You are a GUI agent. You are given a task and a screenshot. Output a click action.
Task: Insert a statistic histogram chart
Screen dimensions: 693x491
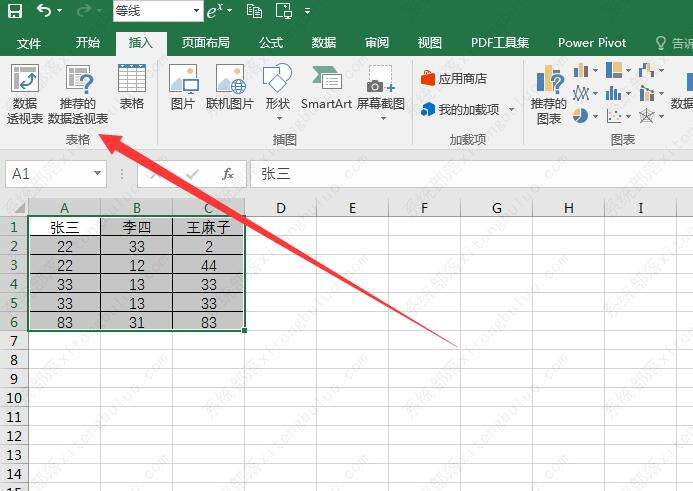coord(614,93)
